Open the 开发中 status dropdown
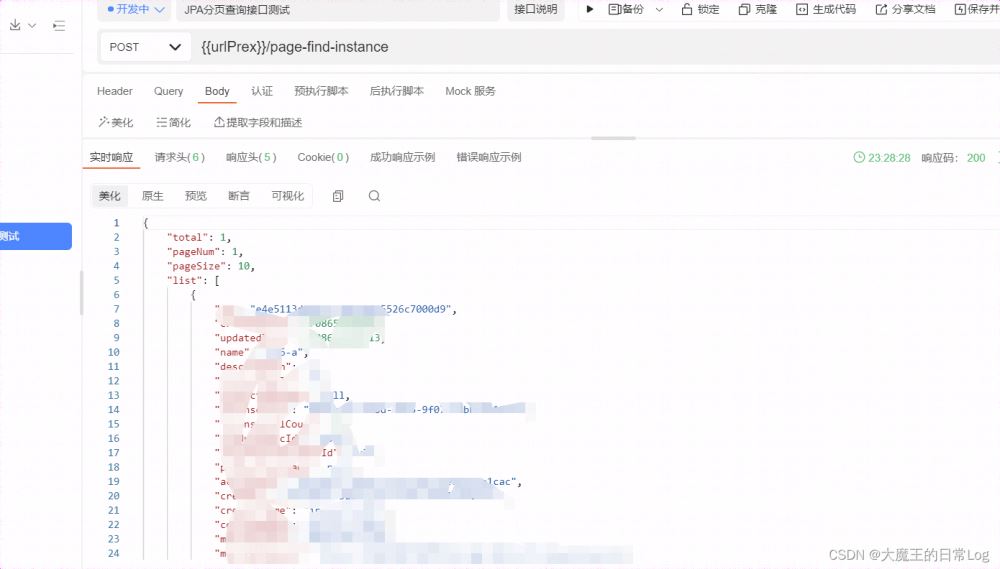 tap(135, 10)
